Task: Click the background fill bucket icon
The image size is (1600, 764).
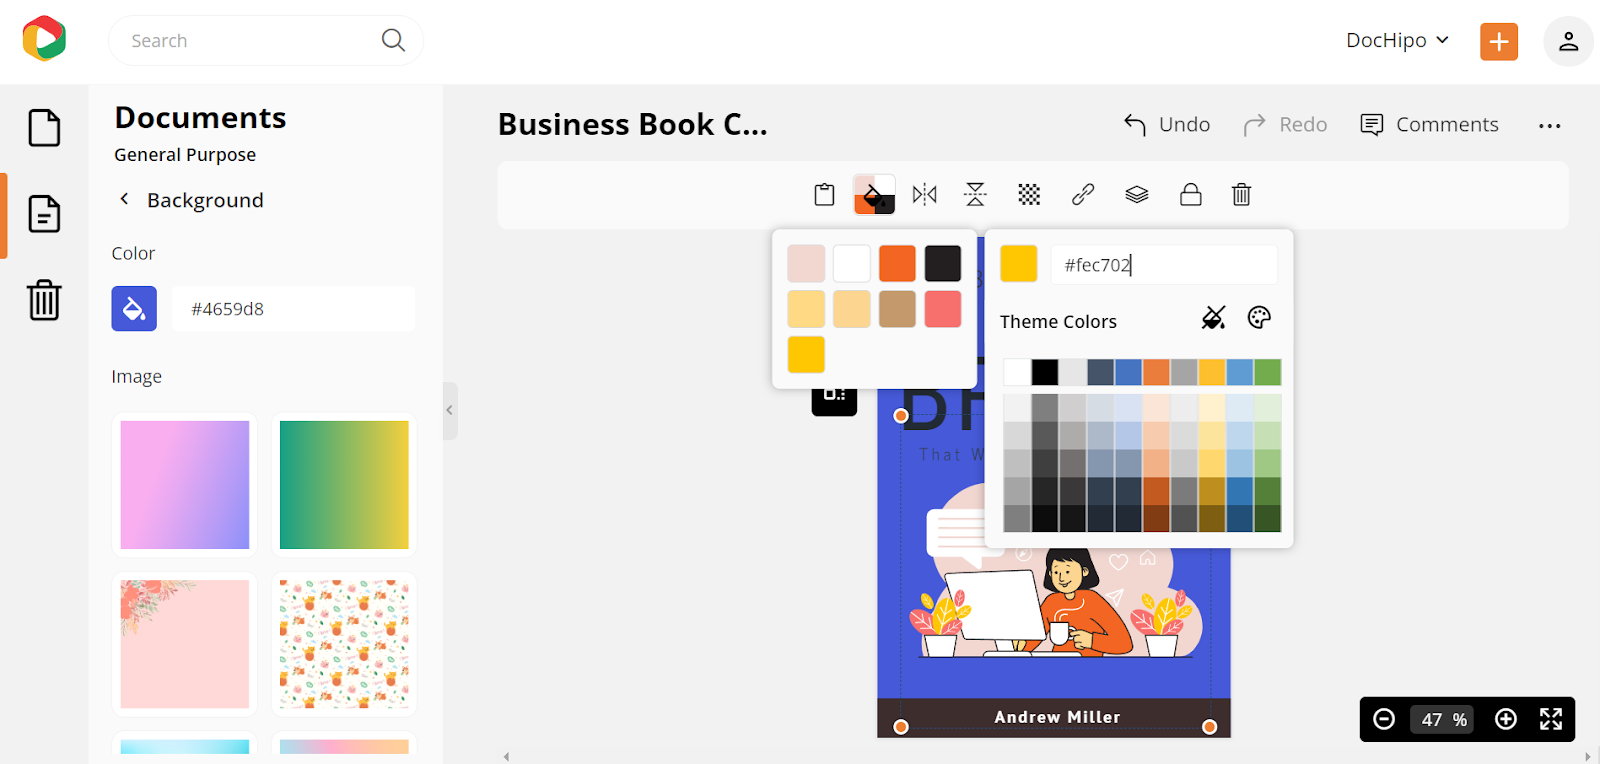Action: coord(134,309)
